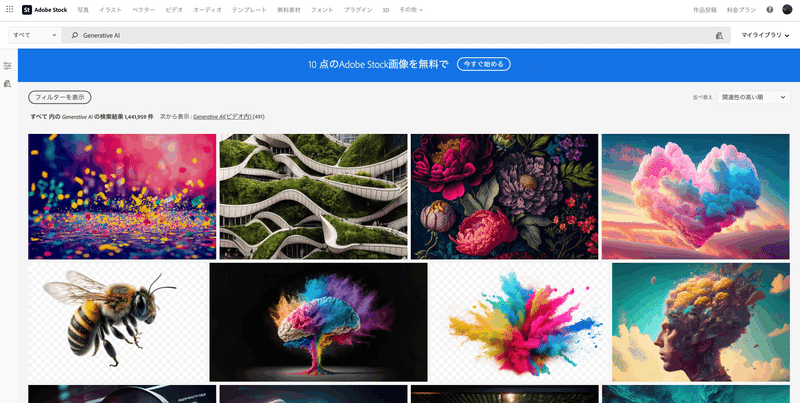
Task: Open the flying bee thumbnail
Action: coord(117,322)
